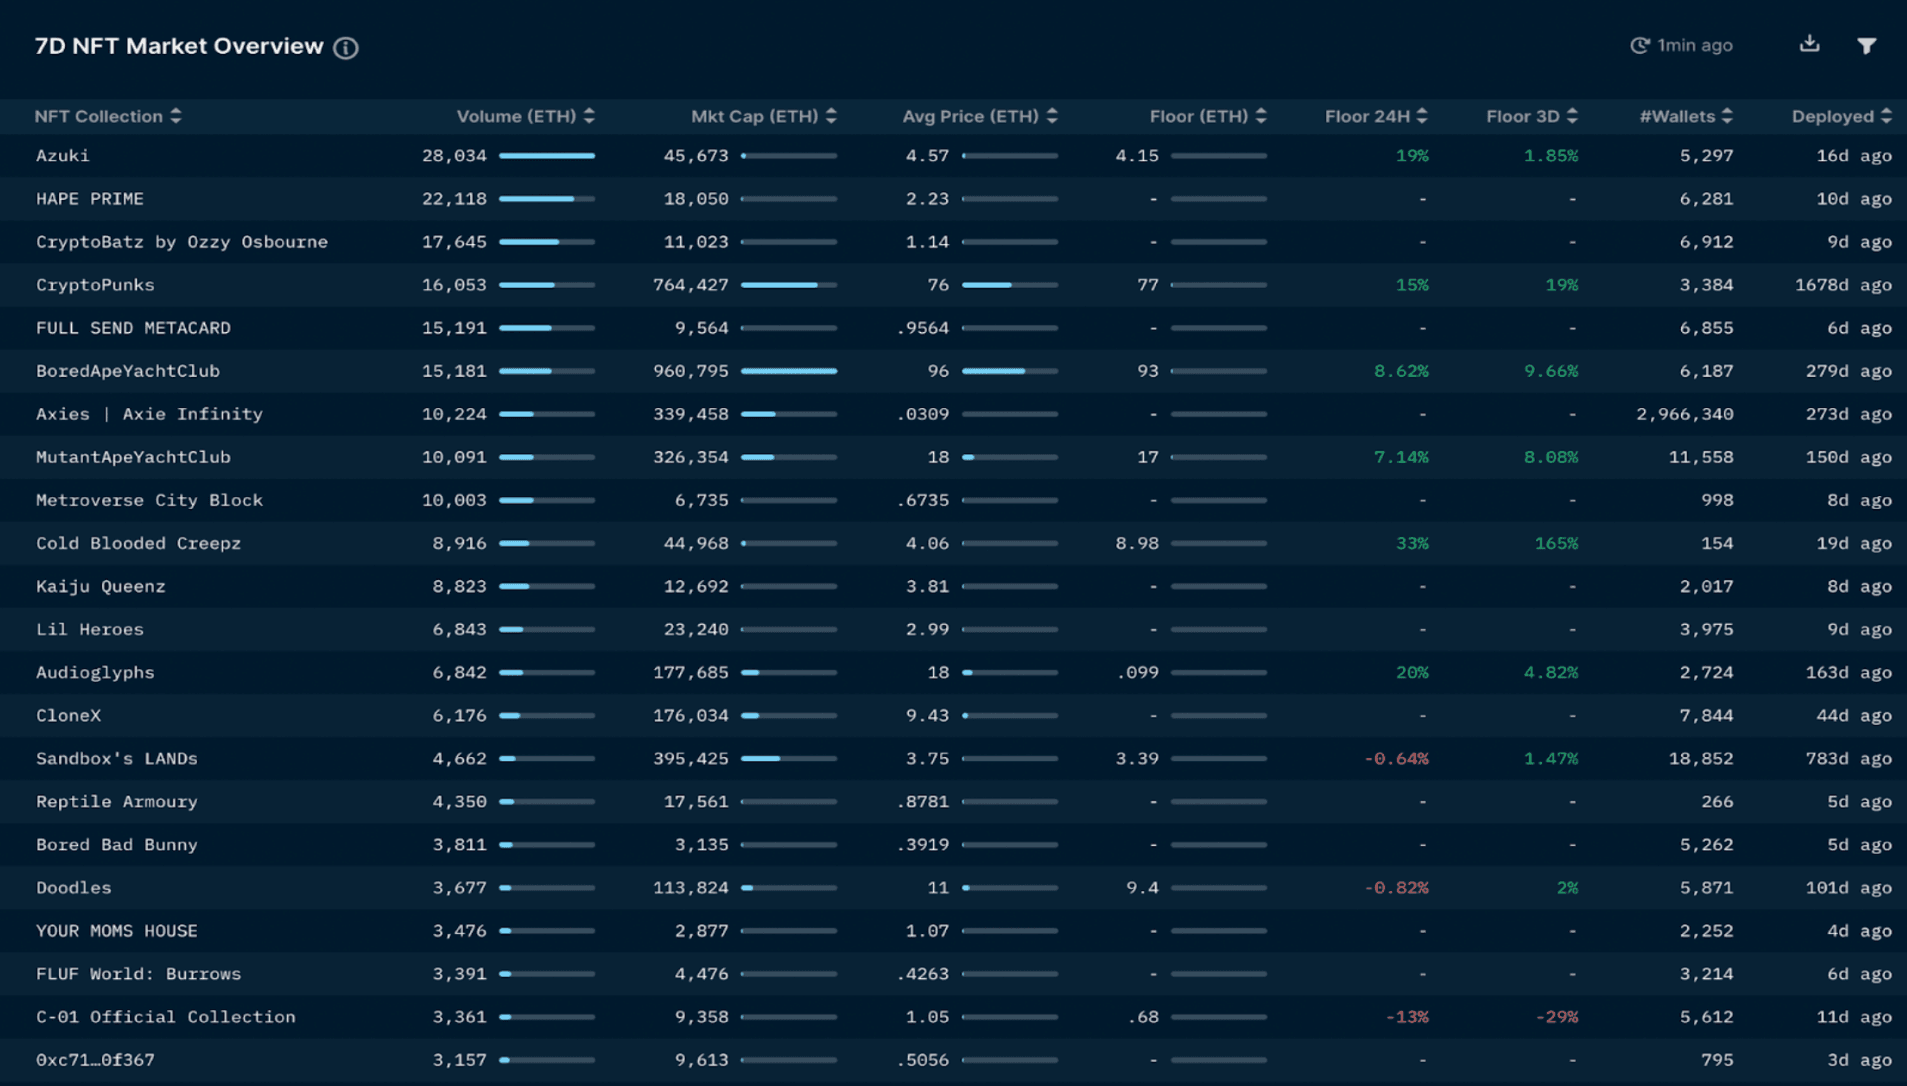Open the filter funnel icon
The image size is (1907, 1086).
click(1866, 46)
